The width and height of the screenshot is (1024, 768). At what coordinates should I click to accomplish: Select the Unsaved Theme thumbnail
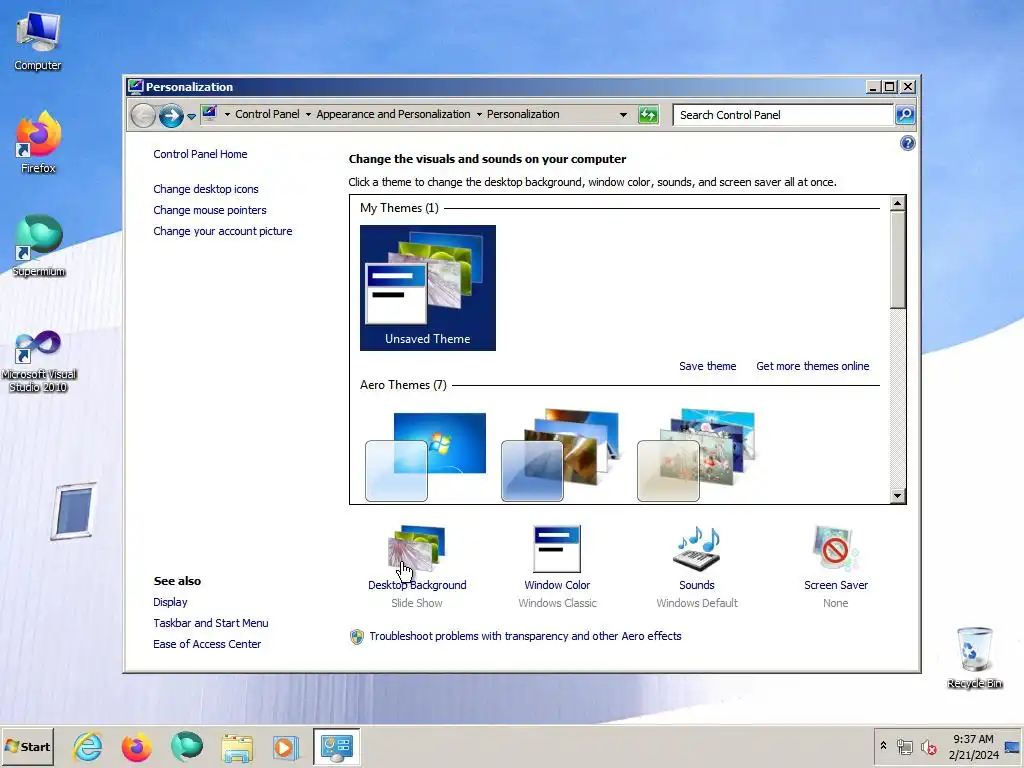428,287
